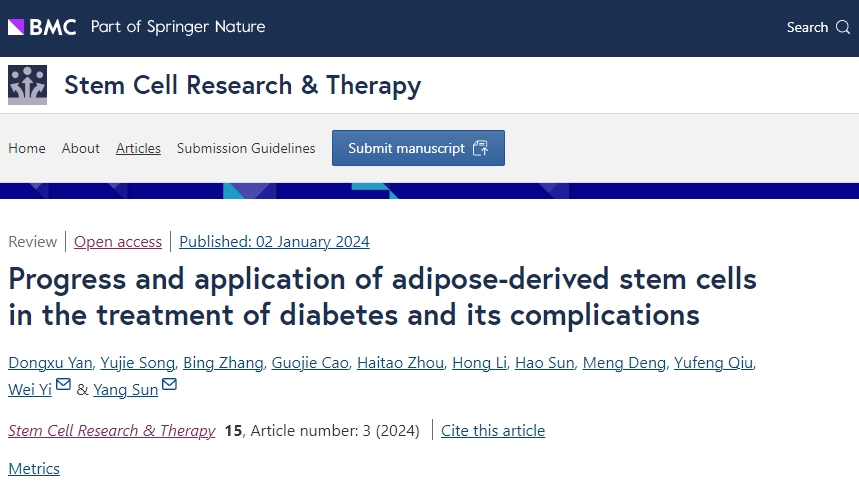The height and width of the screenshot is (487, 859).
Task: Click the BMC logo
Action: click(x=42, y=27)
